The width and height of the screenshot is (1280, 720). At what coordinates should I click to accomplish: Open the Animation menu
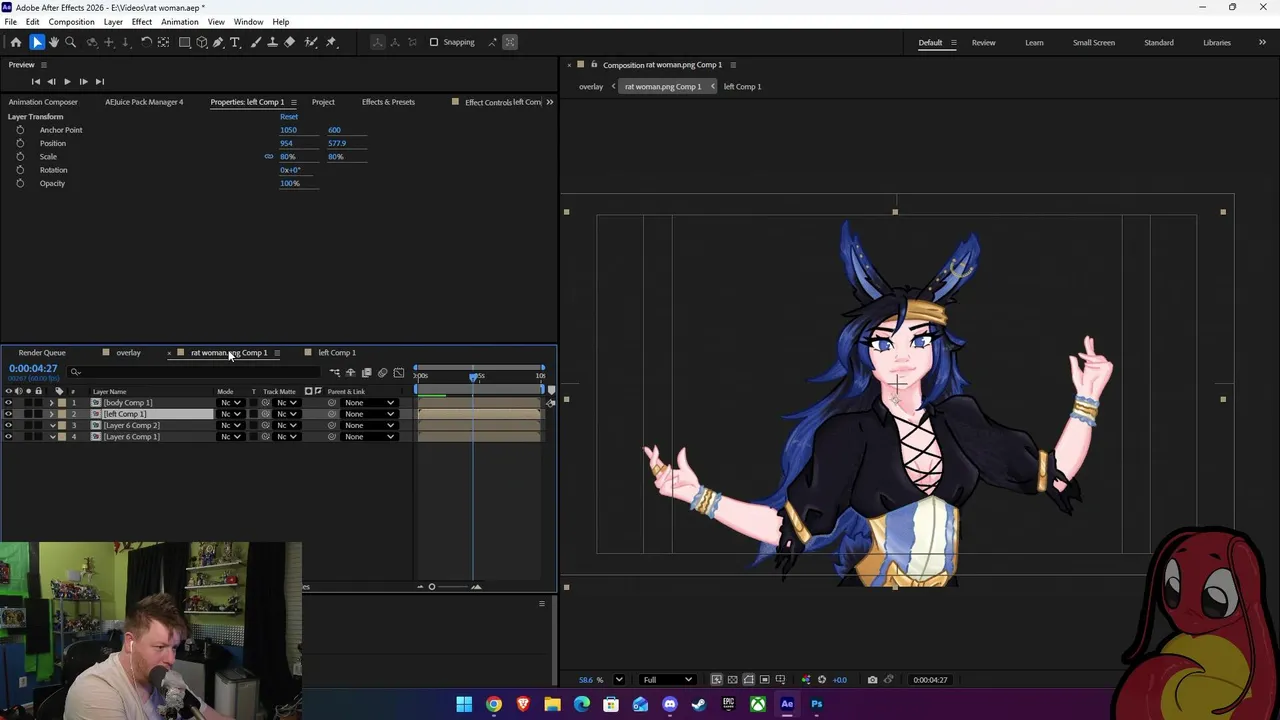(179, 22)
